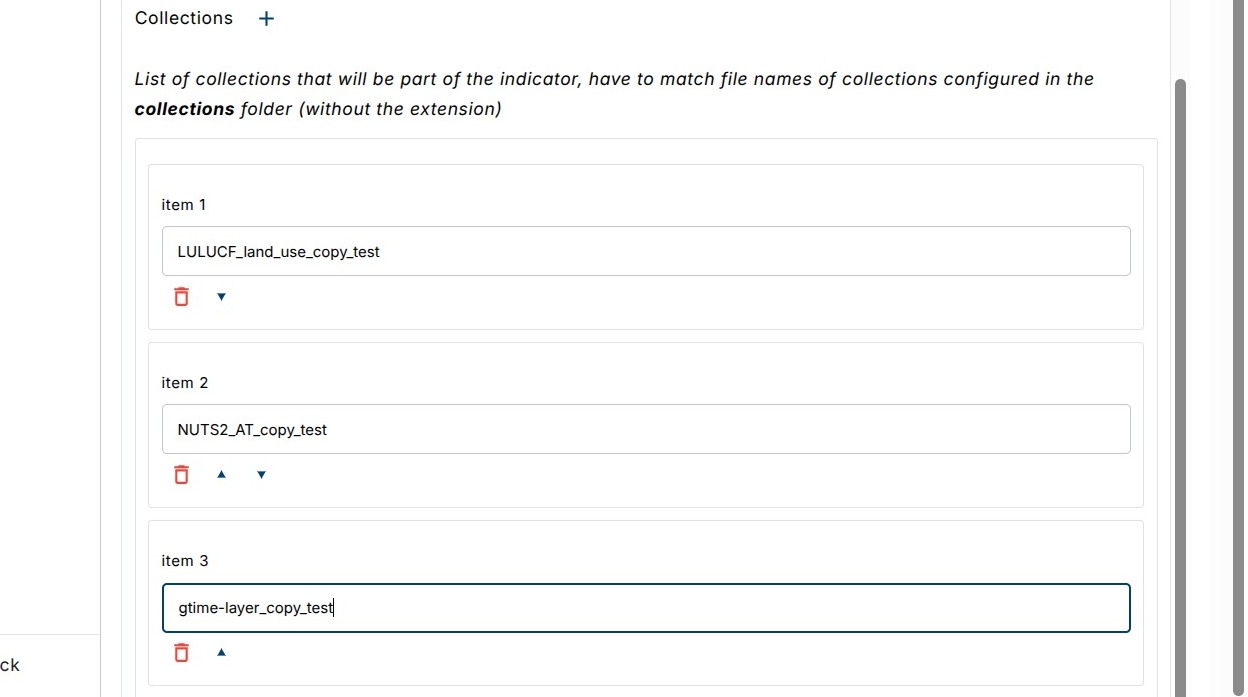Move item 2 up with the up arrow
This screenshot has width=1248, height=697.
click(222, 475)
